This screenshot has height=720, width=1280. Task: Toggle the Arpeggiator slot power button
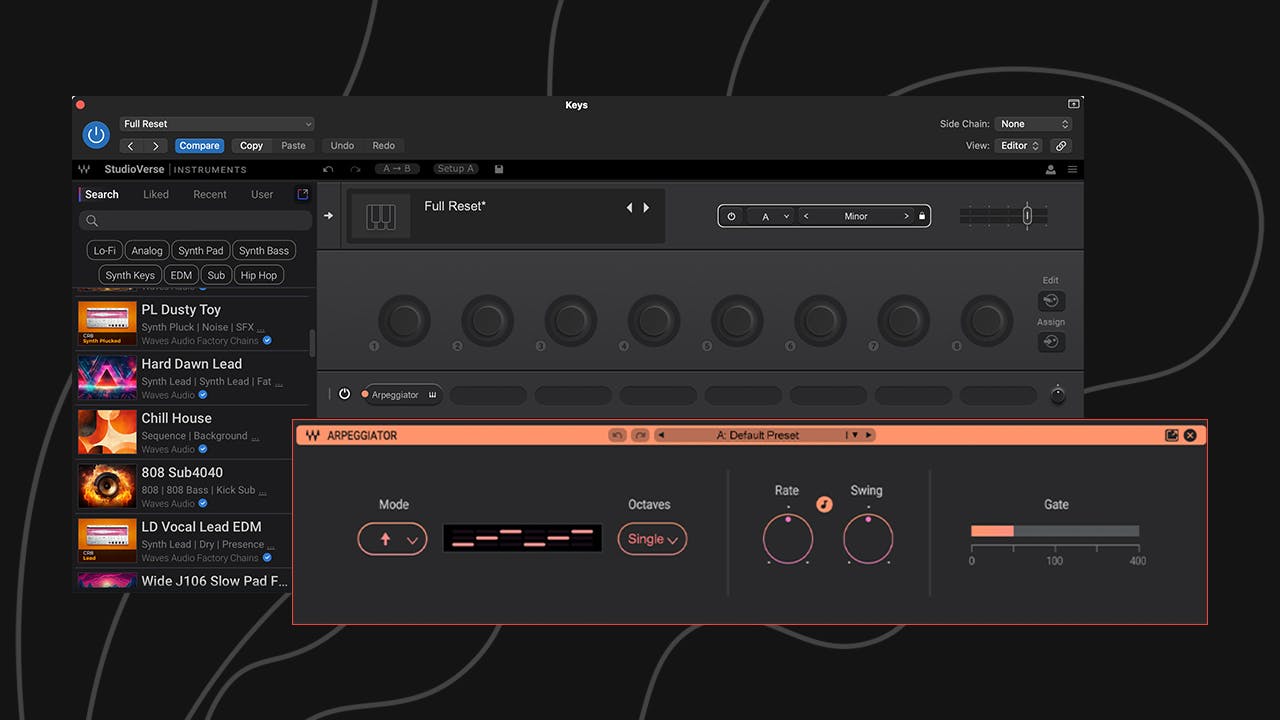tap(344, 394)
